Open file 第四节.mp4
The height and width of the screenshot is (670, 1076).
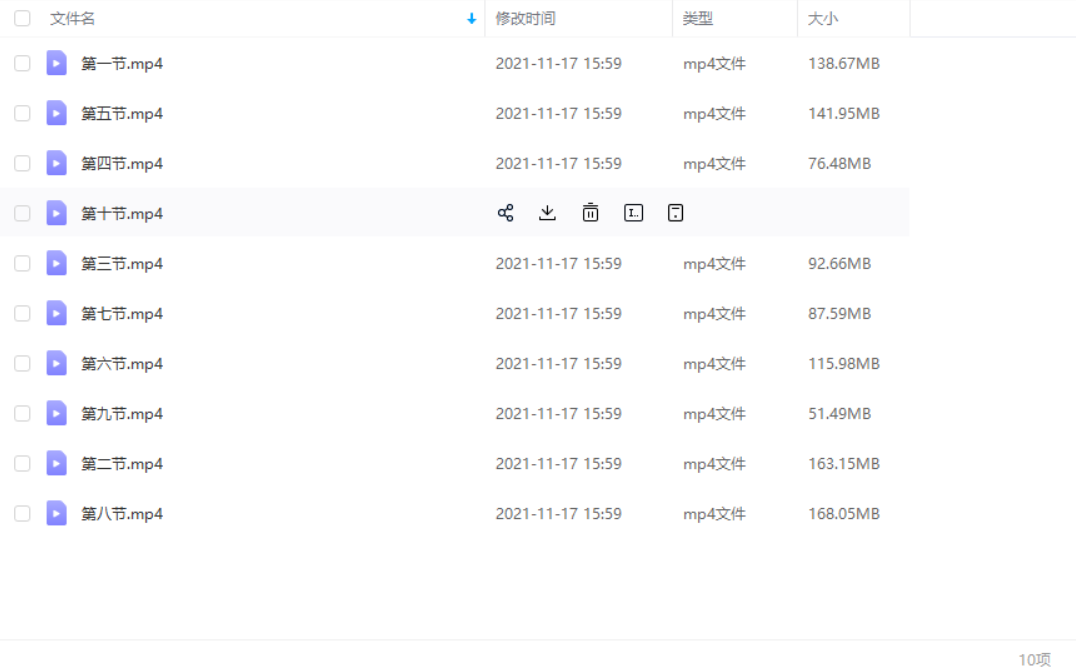point(122,164)
